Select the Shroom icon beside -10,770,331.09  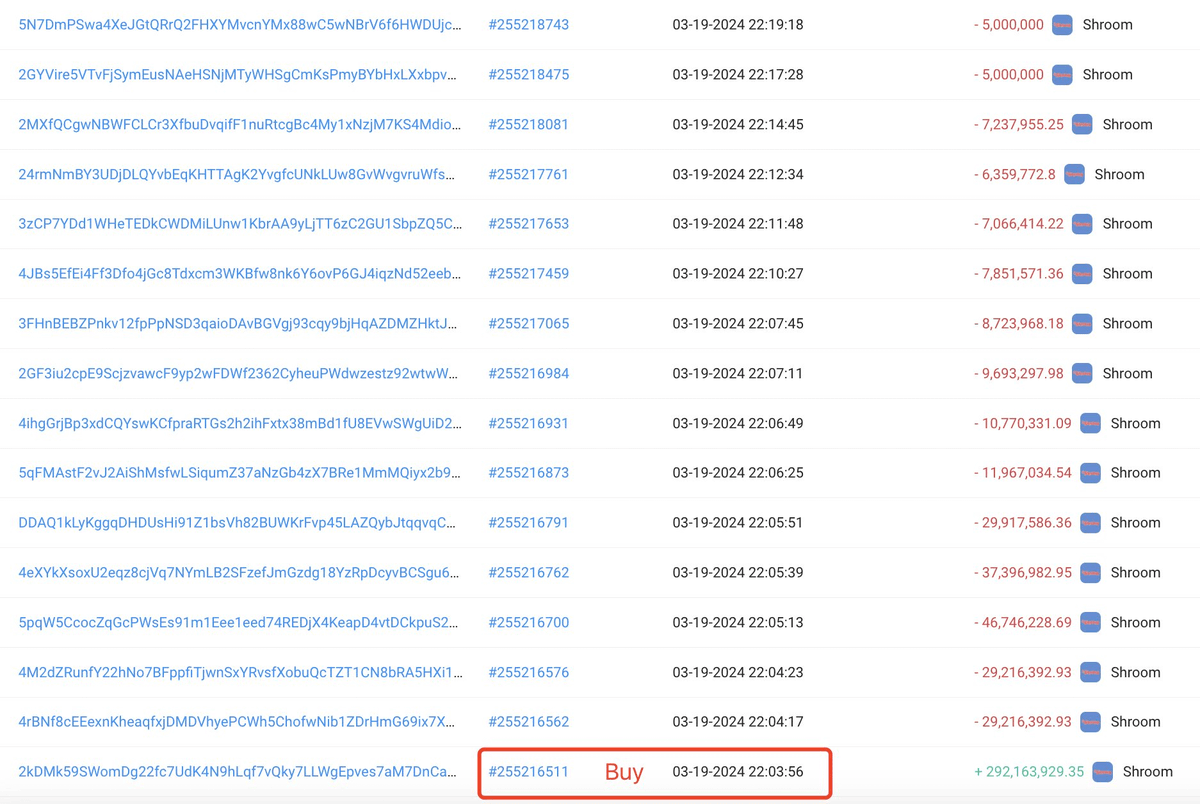pos(1090,423)
